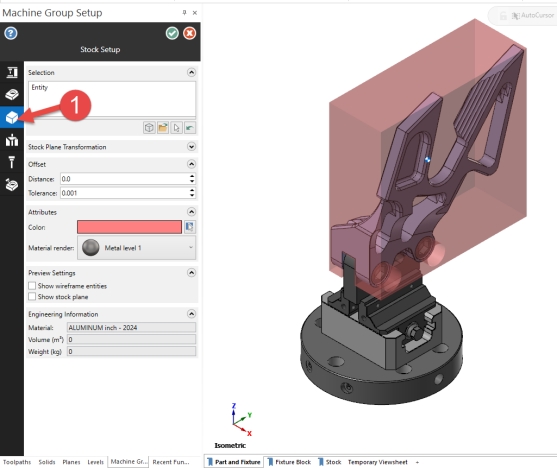The height and width of the screenshot is (468, 557).
Task: Adjust the Tolerance spinner arrows
Action: [x=192, y=193]
